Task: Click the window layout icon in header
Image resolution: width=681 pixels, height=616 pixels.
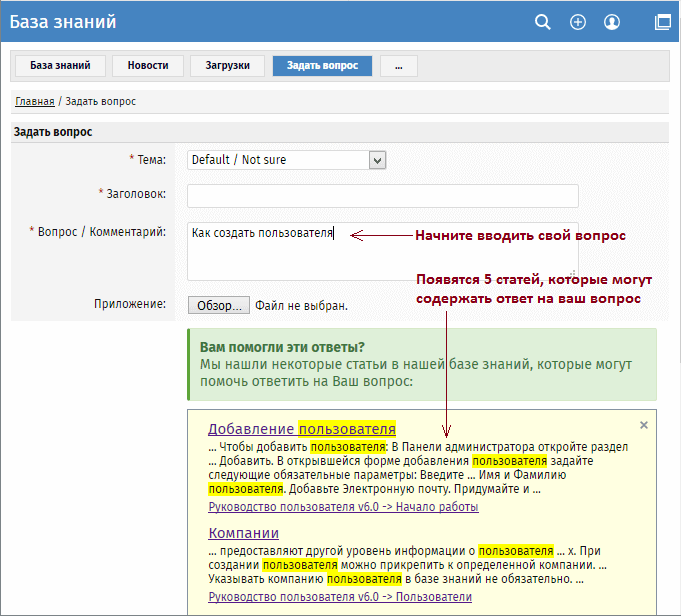Action: [x=662, y=22]
